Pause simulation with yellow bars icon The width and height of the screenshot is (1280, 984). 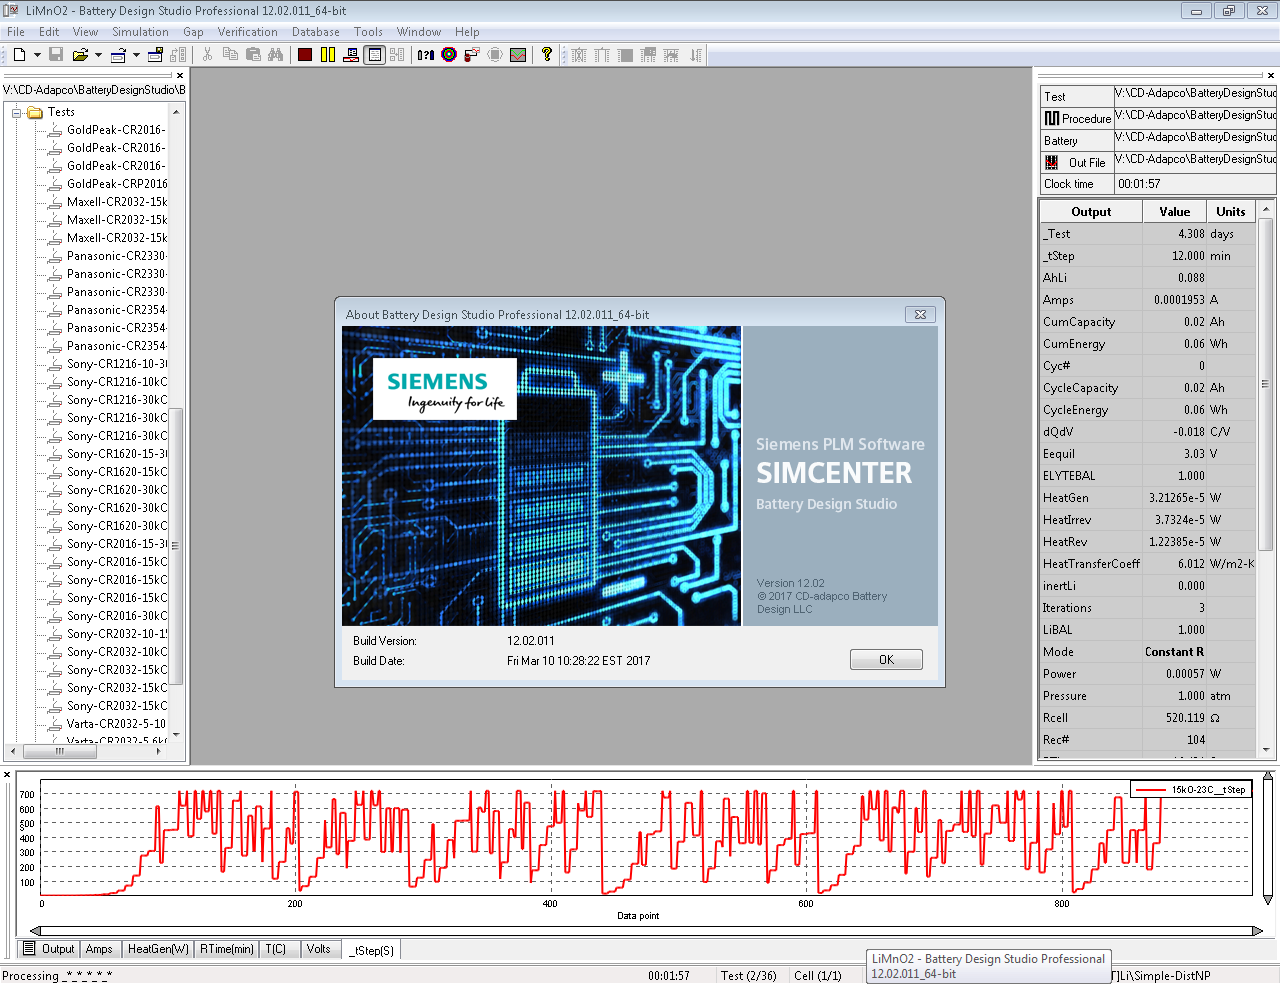coord(328,55)
